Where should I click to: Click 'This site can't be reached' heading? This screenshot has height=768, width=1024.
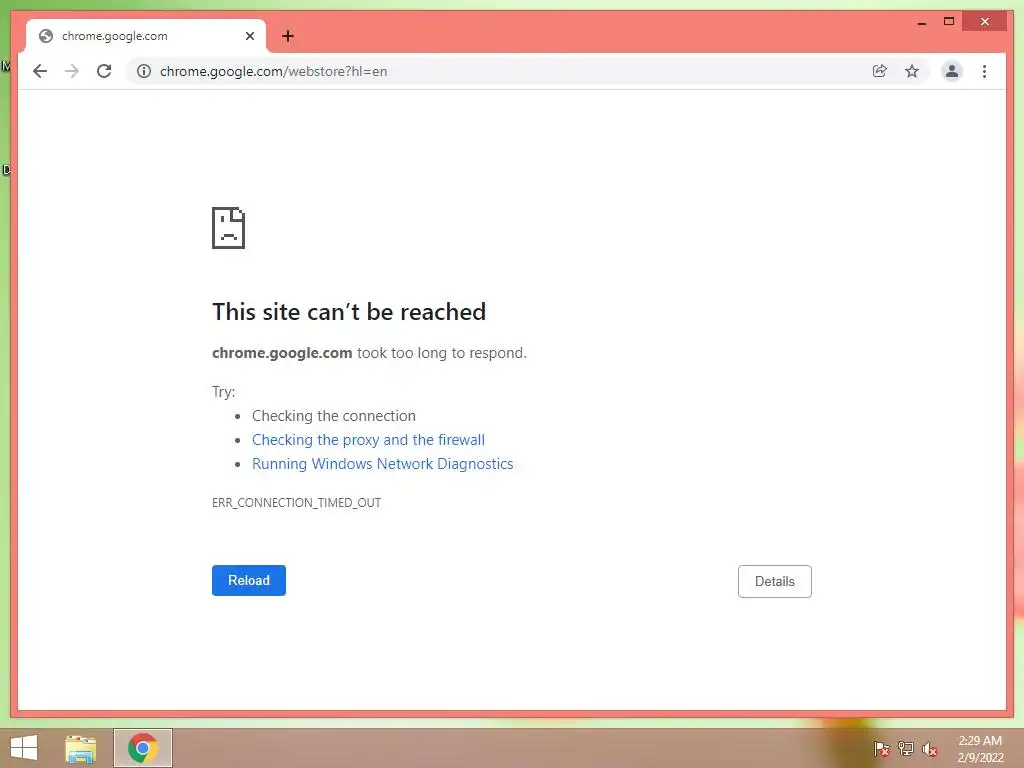click(x=349, y=312)
